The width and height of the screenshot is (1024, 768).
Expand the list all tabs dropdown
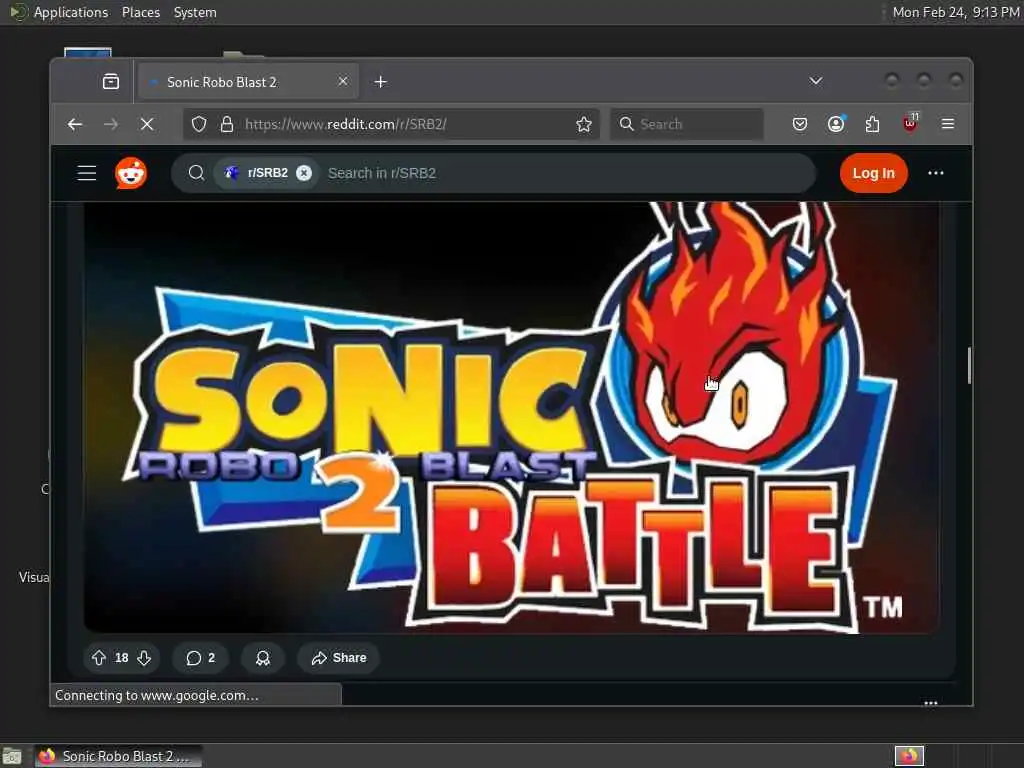point(816,81)
